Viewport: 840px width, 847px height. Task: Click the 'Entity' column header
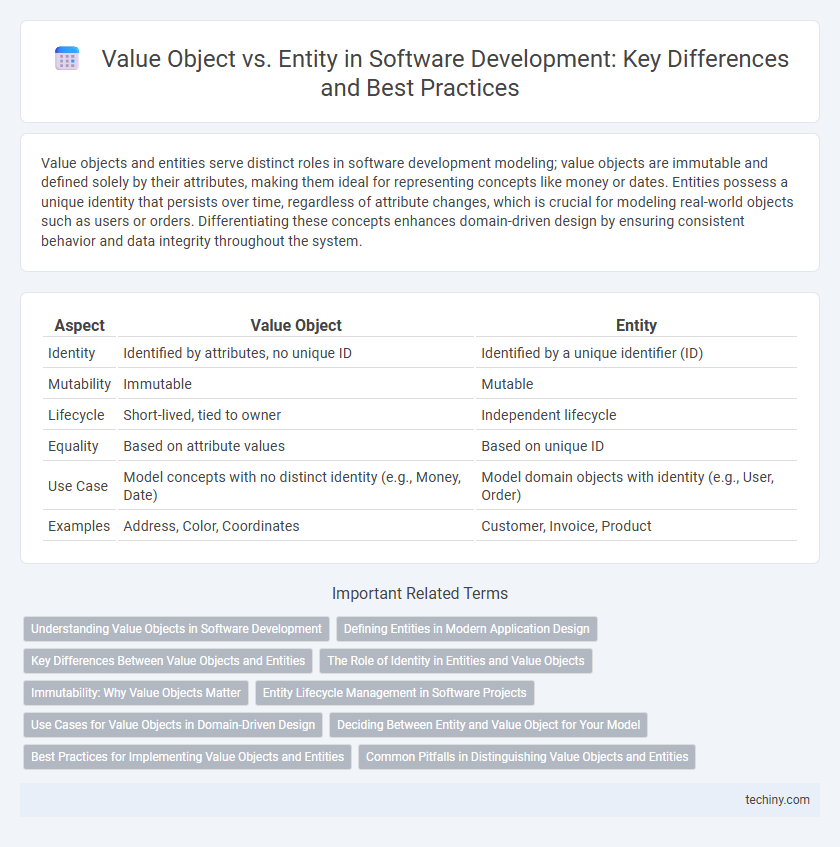click(636, 326)
